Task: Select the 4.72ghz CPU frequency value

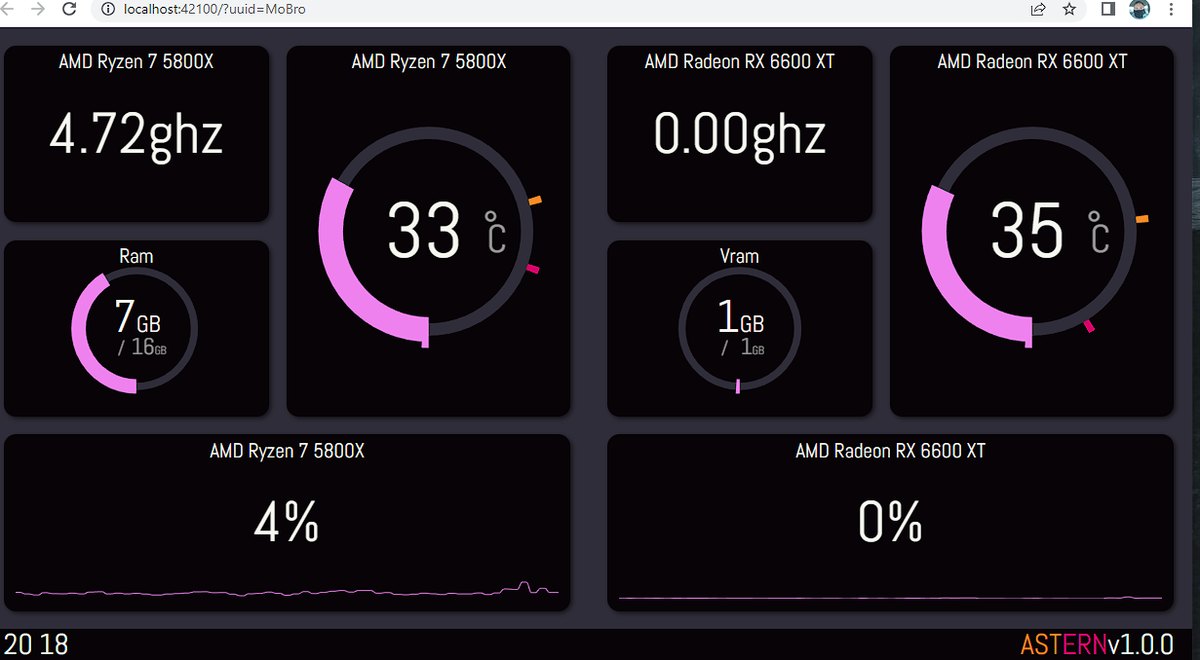Action: coord(136,134)
